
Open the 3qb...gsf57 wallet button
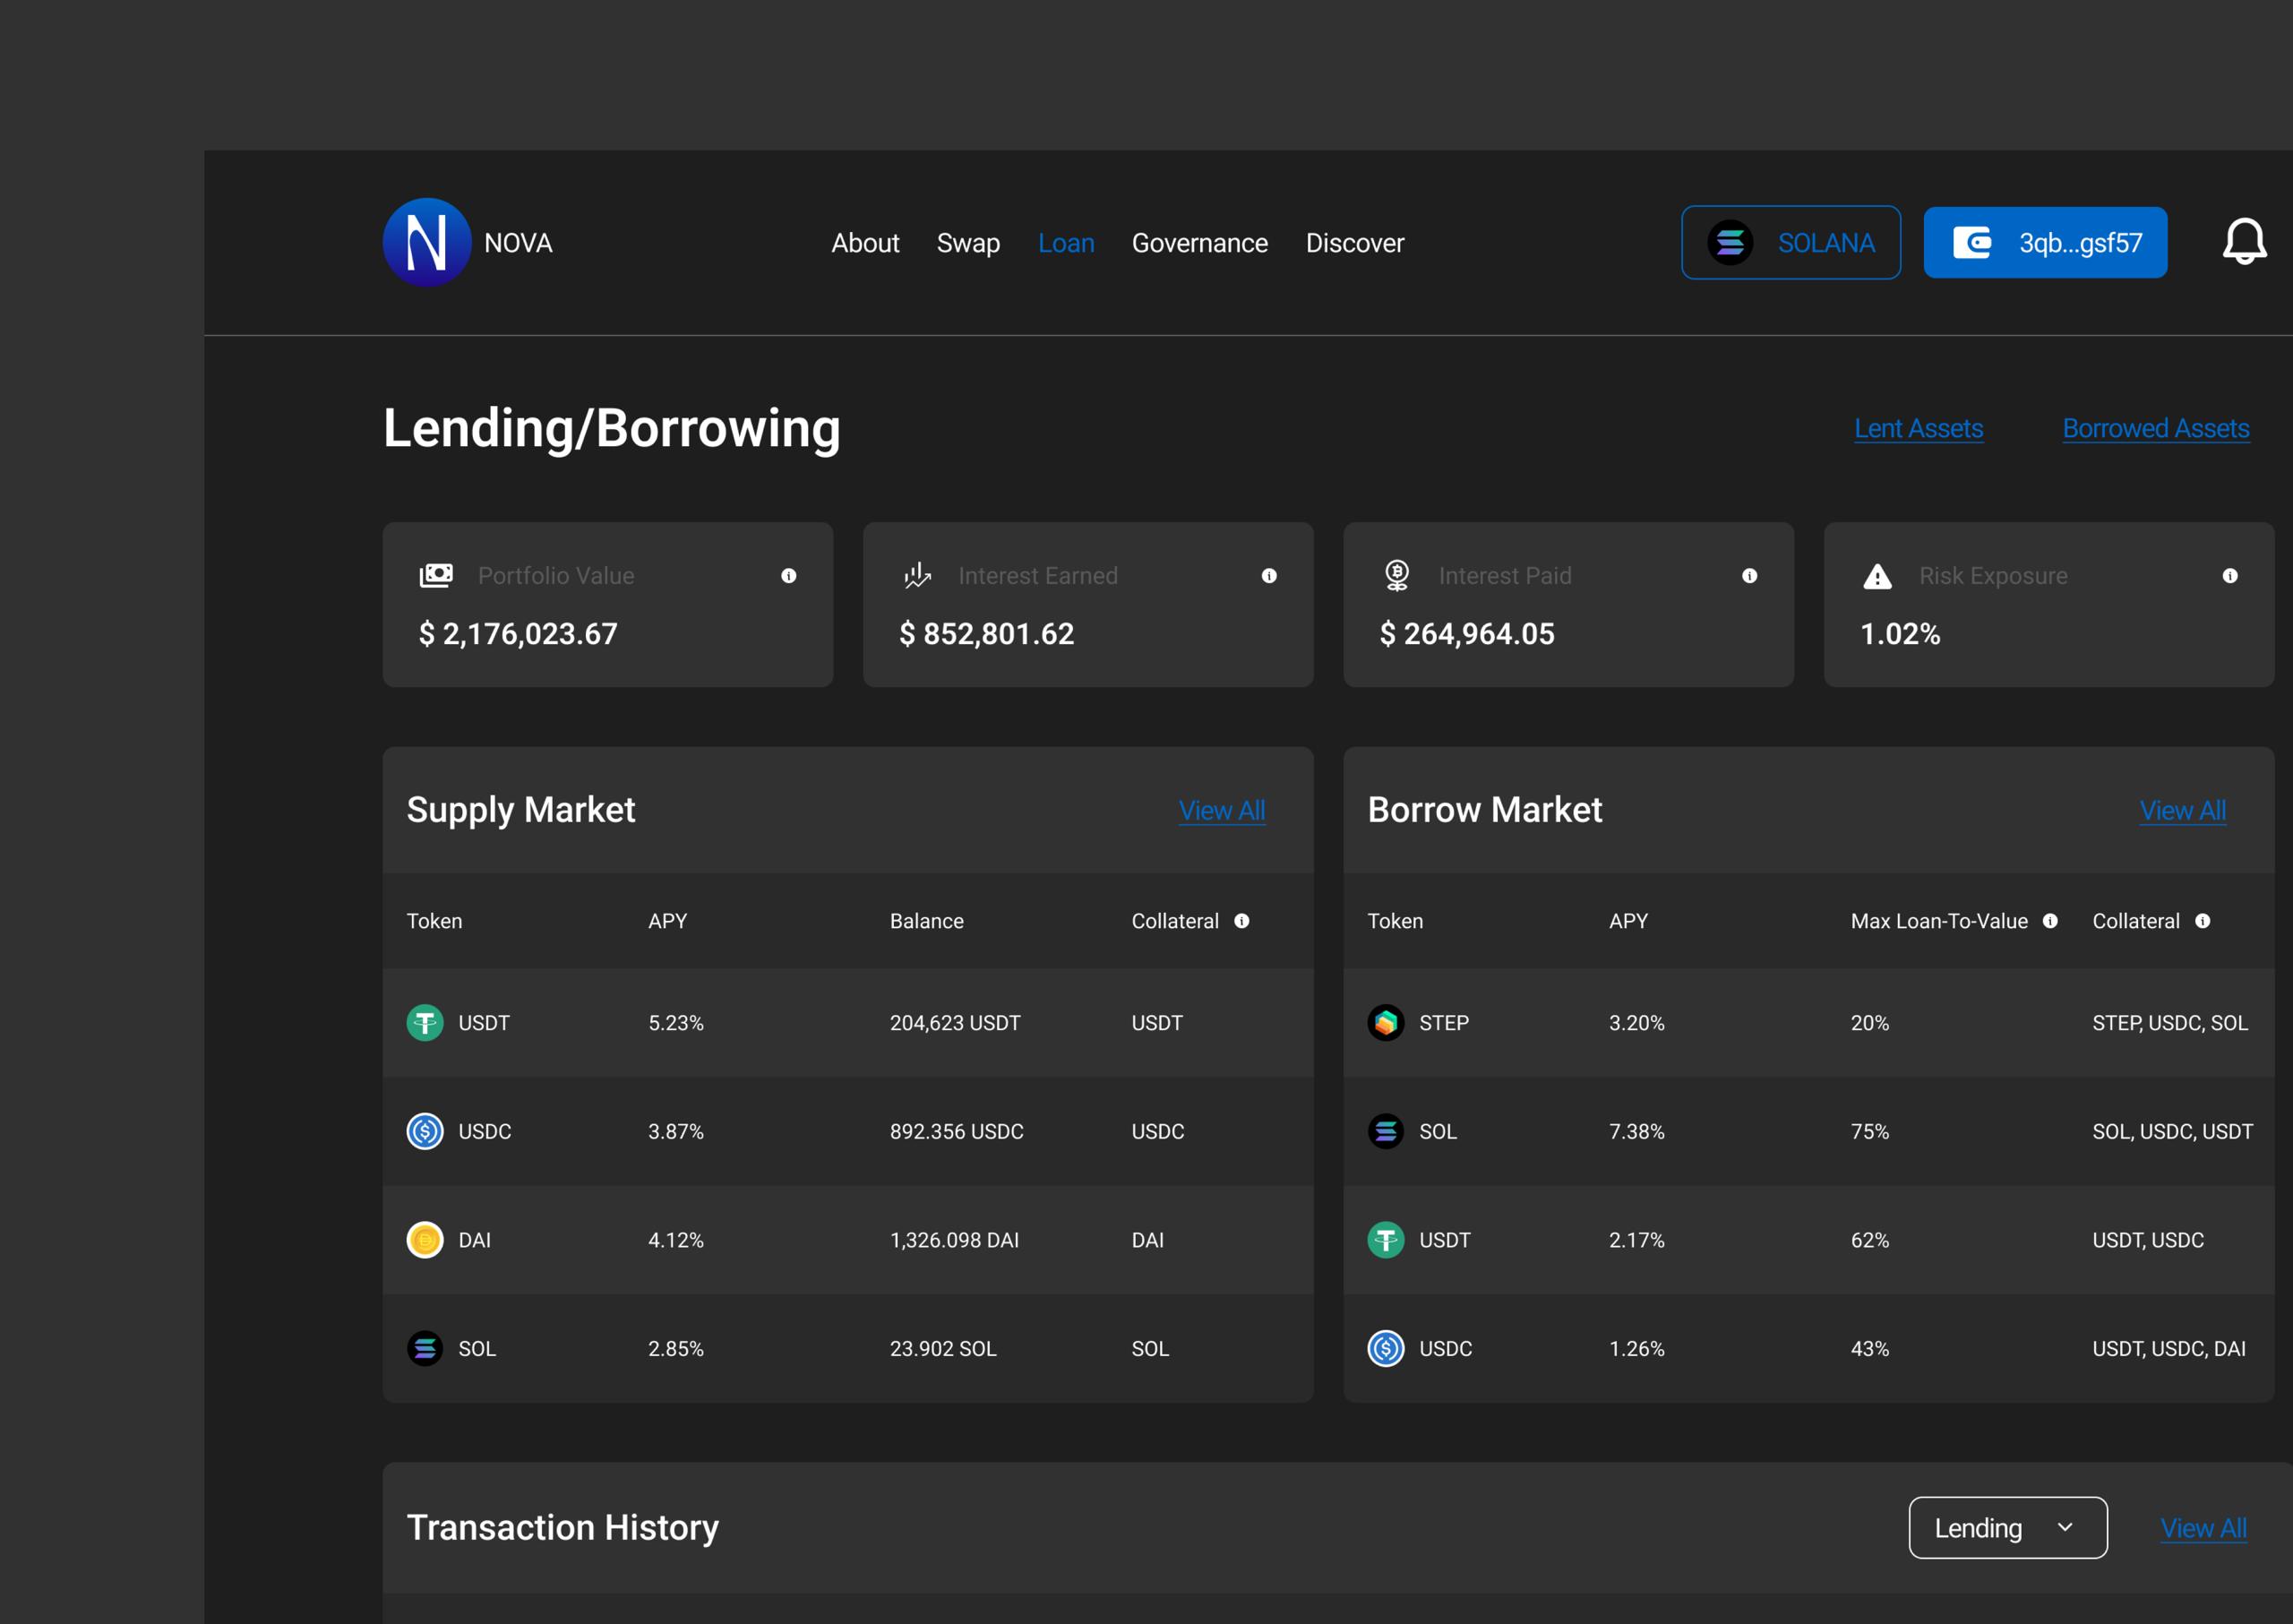2045,243
